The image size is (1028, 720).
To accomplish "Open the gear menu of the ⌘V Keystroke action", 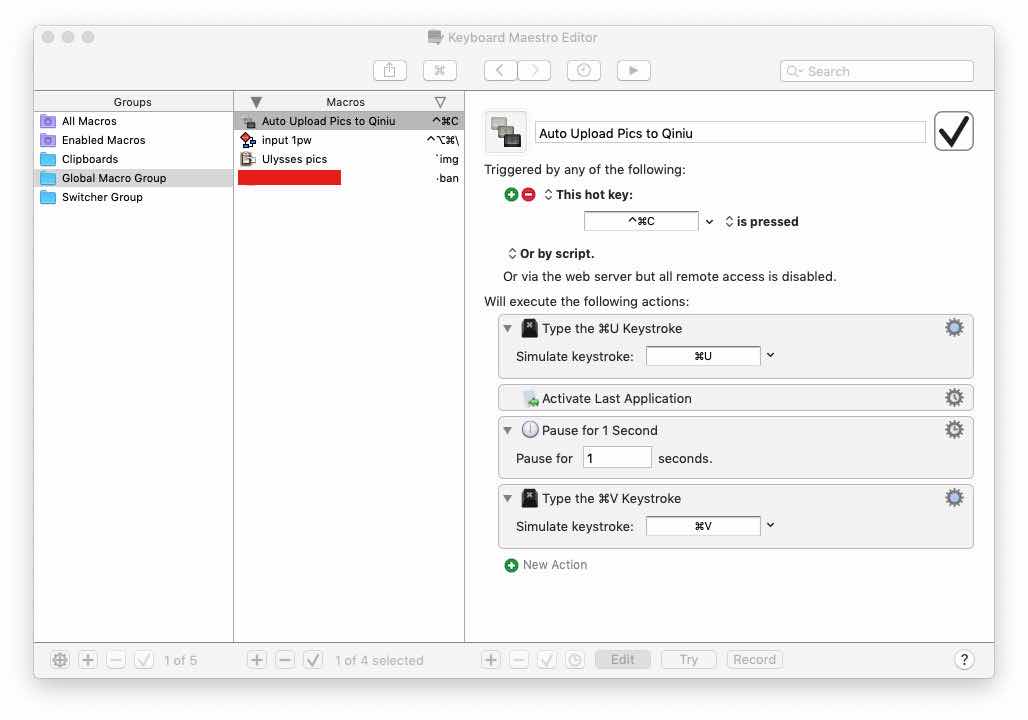I will coord(954,498).
